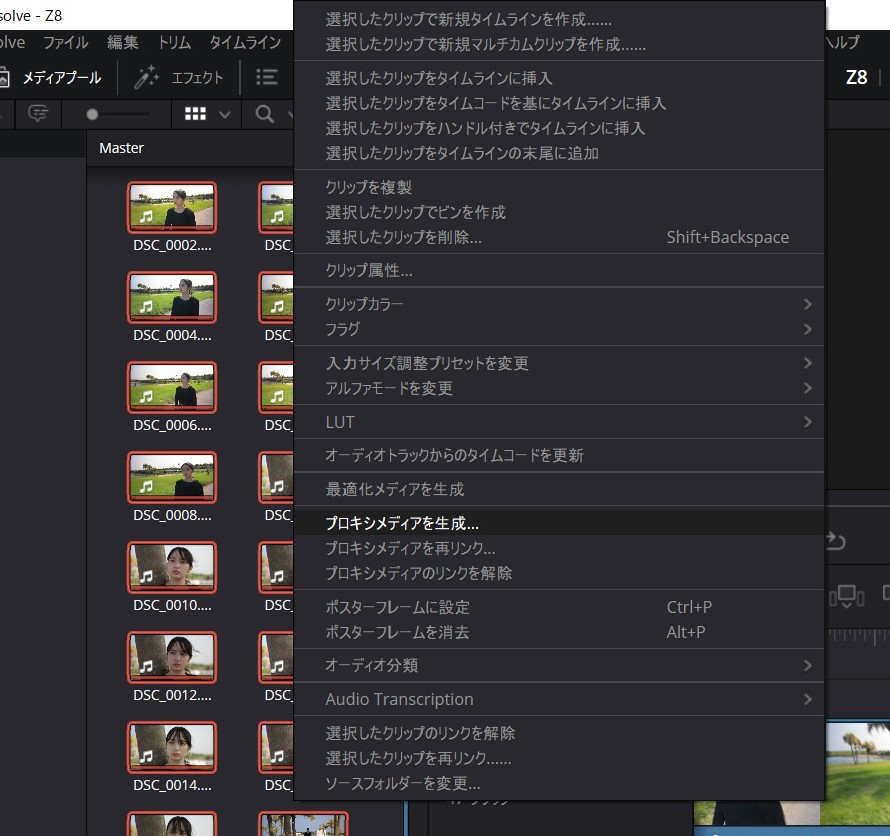Choose プロキシメディアのリンクを解除
Screen dimensions: 890x836
pos(559,573)
